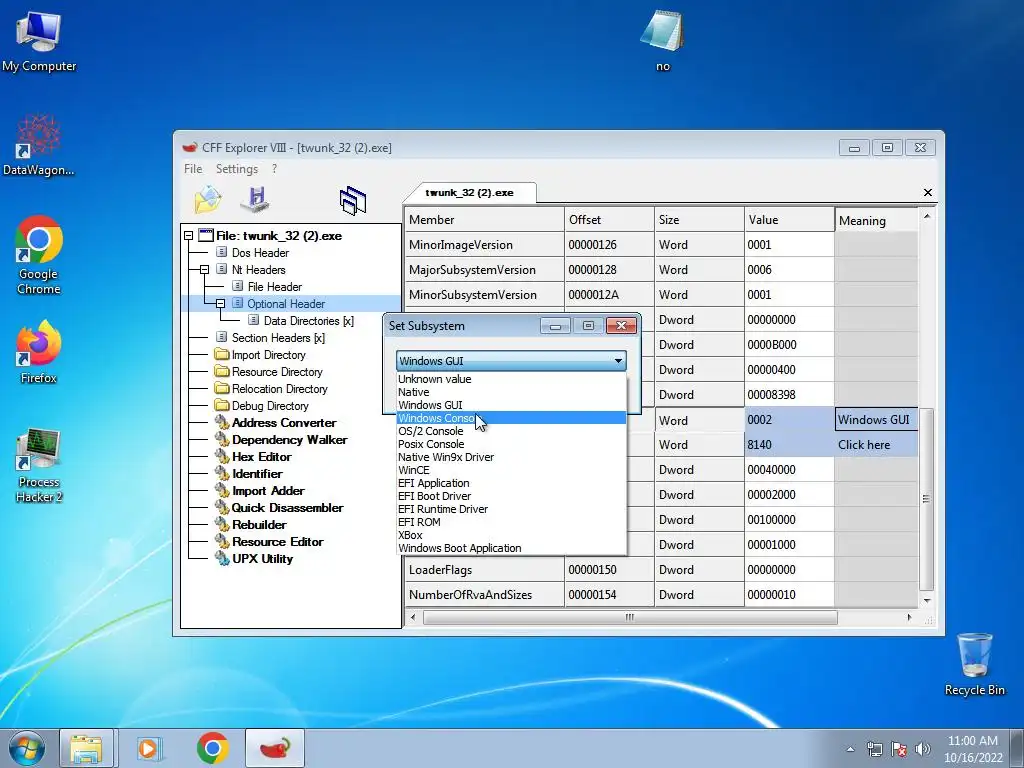Click the volume speaker tray icon
Screen dimensions: 1024x768
[x=923, y=749]
